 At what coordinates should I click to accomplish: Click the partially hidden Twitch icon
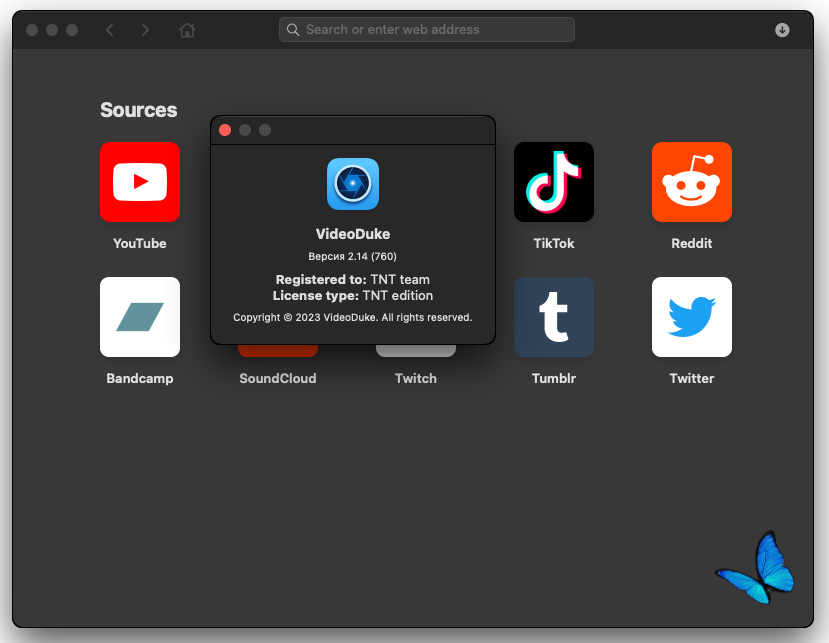tap(416, 351)
